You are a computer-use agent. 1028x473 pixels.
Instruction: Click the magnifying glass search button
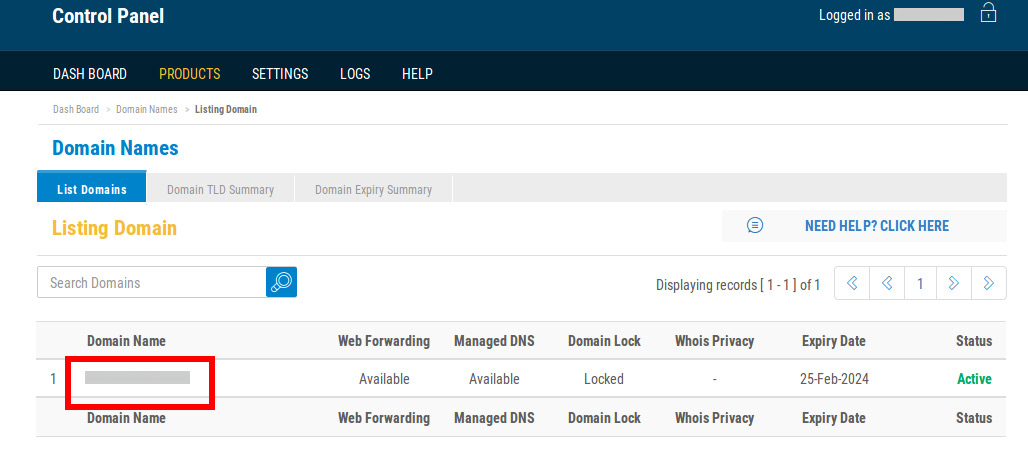[x=281, y=282]
